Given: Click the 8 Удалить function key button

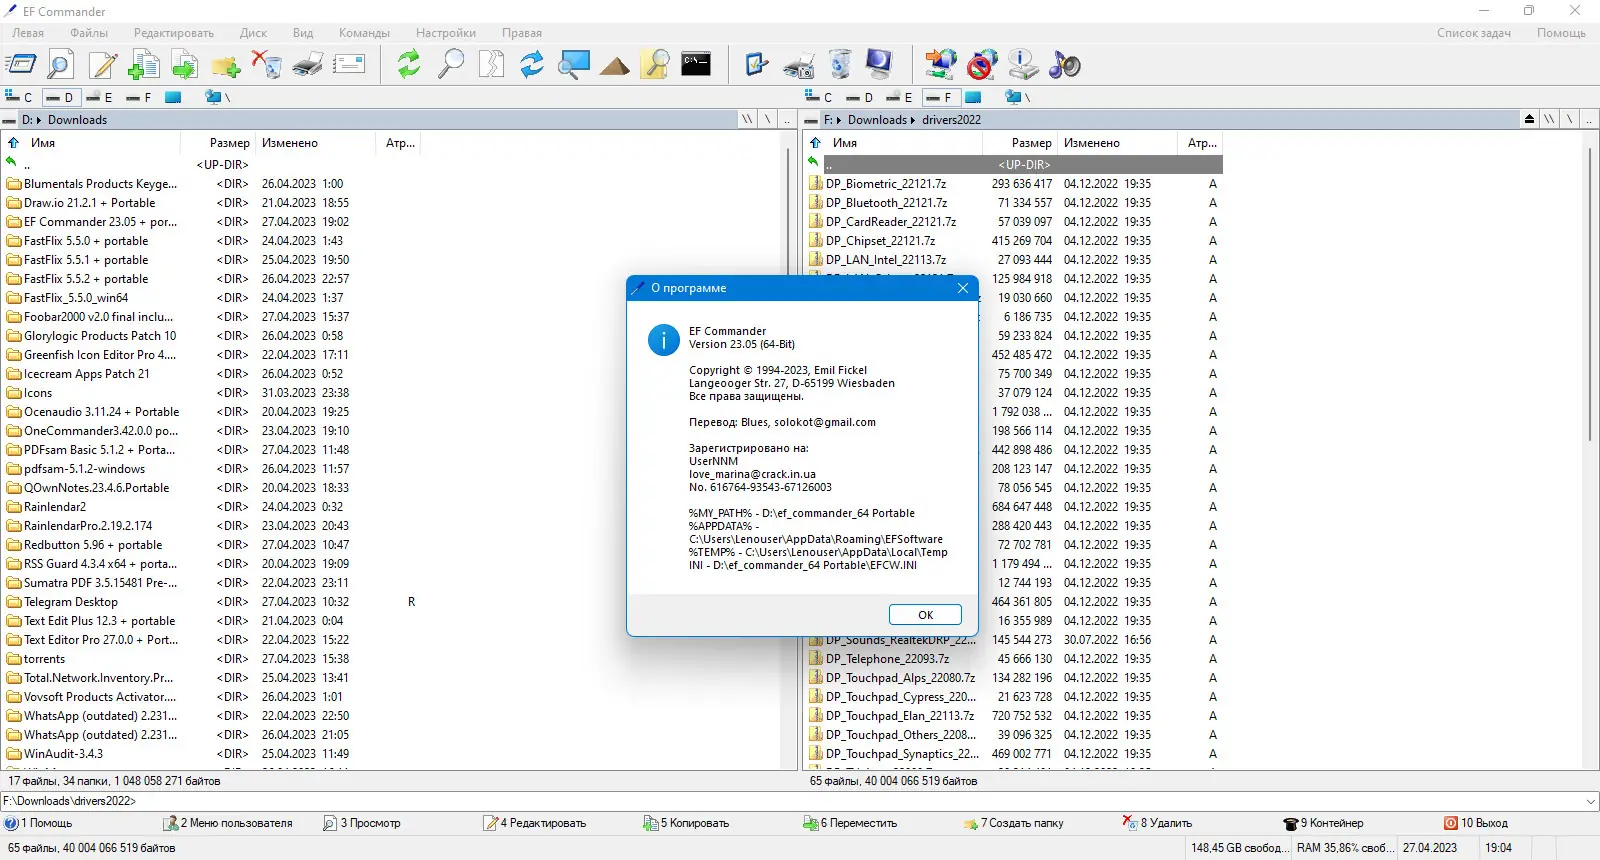Looking at the screenshot, I should 1158,823.
